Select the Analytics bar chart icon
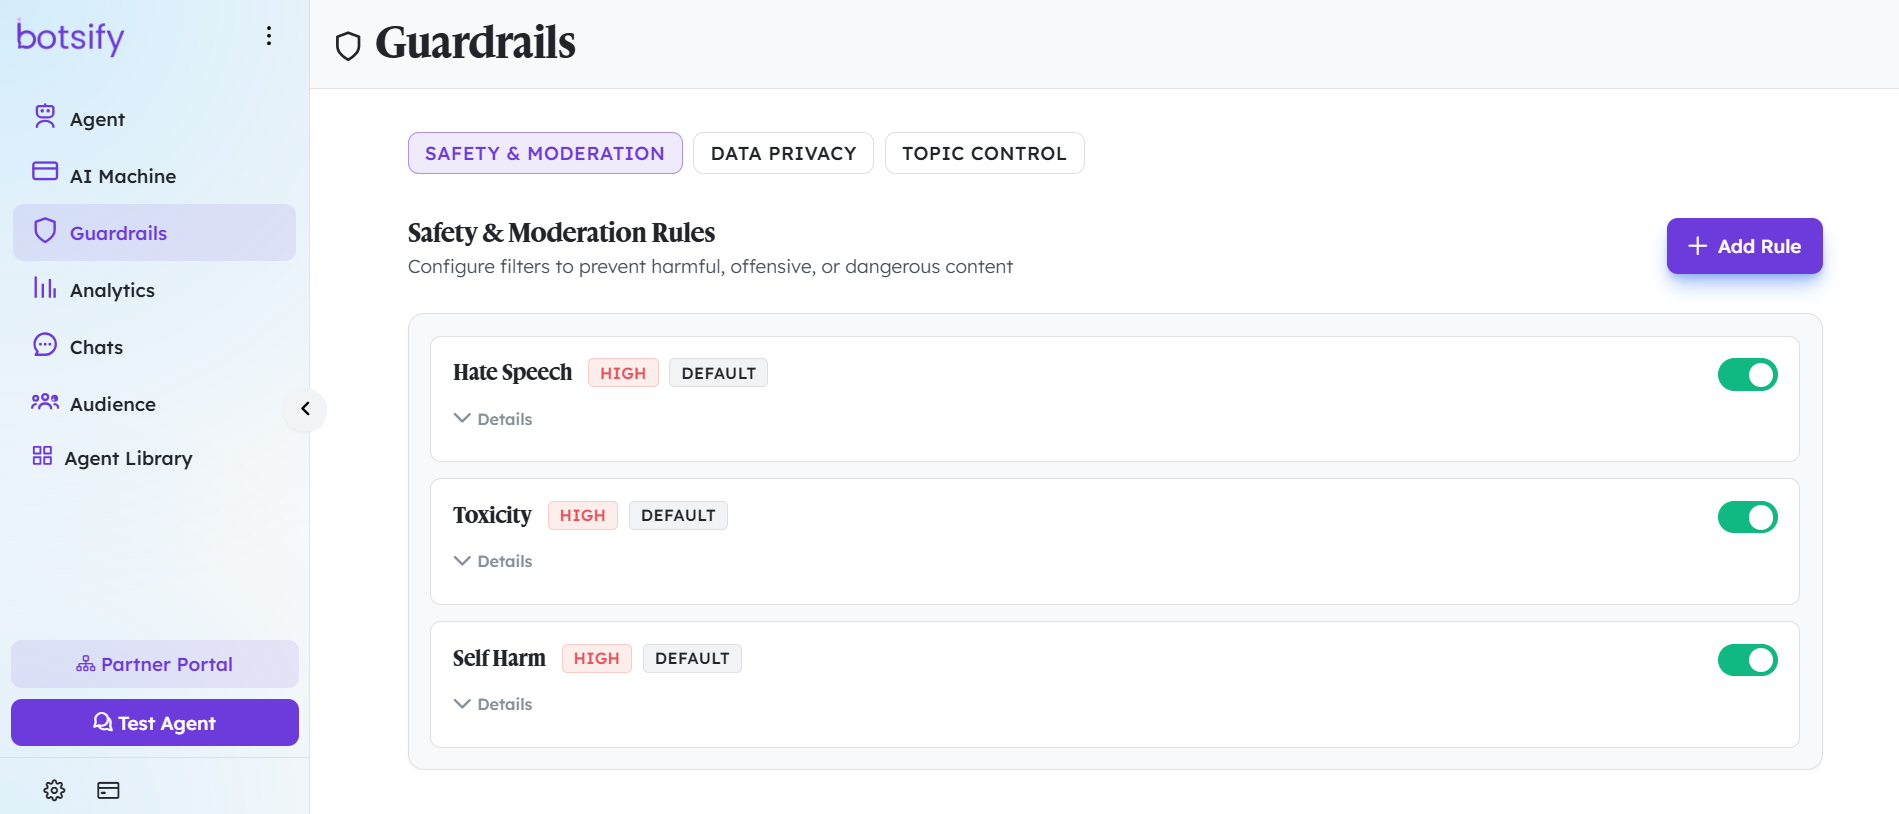1899x814 pixels. (45, 288)
